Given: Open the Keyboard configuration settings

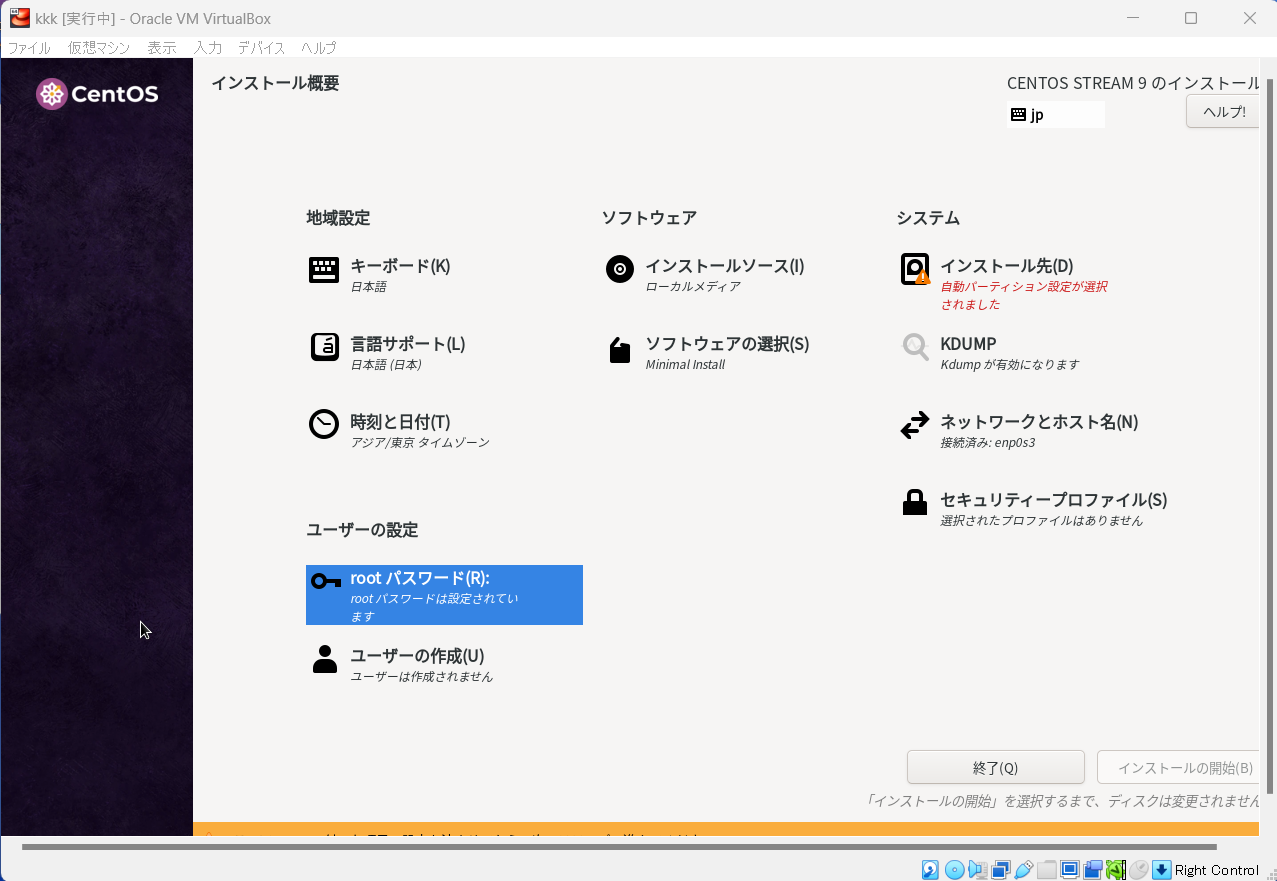Looking at the screenshot, I should [x=401, y=266].
